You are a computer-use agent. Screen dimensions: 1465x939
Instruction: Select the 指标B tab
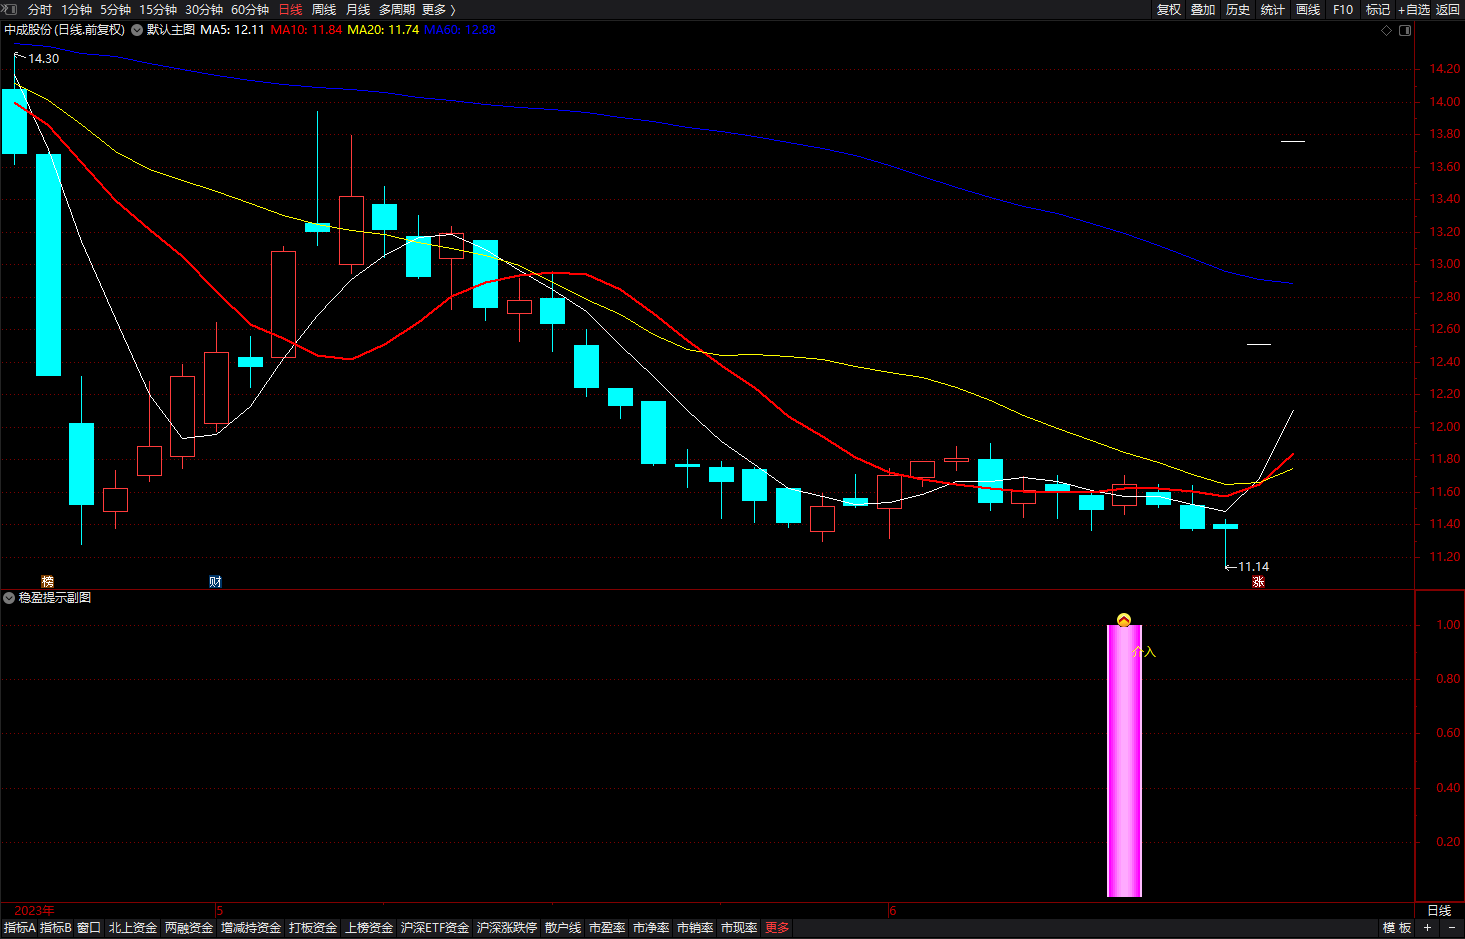click(56, 928)
